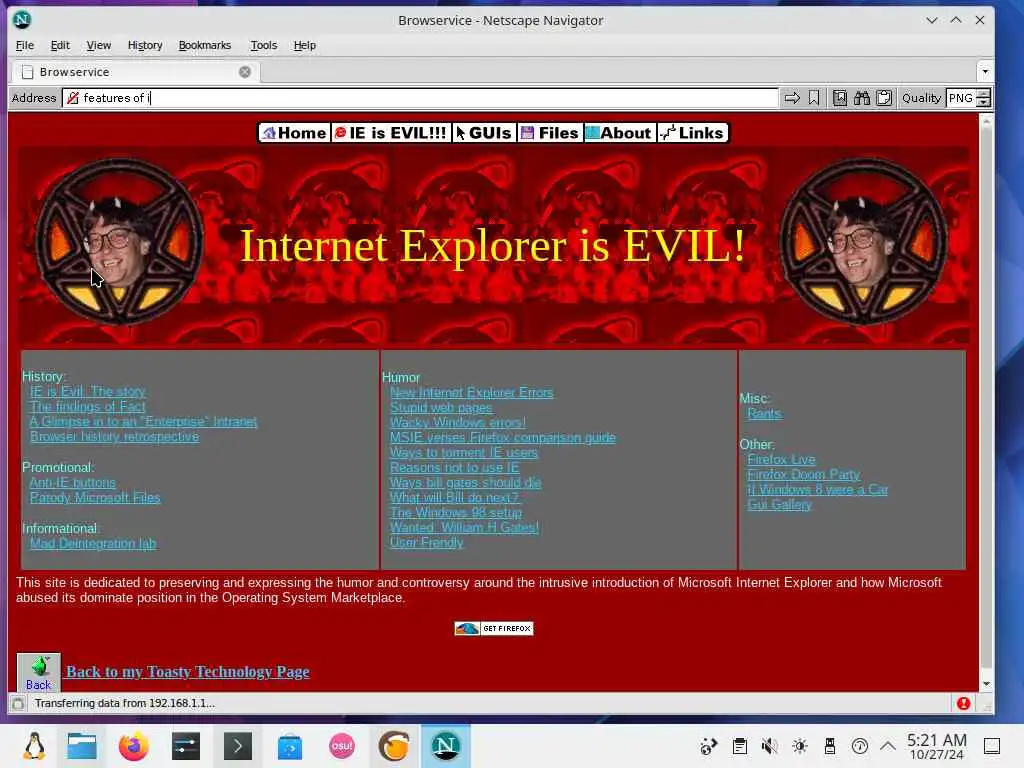
Task: Increase Quality with the up stepper
Action: 984,93
